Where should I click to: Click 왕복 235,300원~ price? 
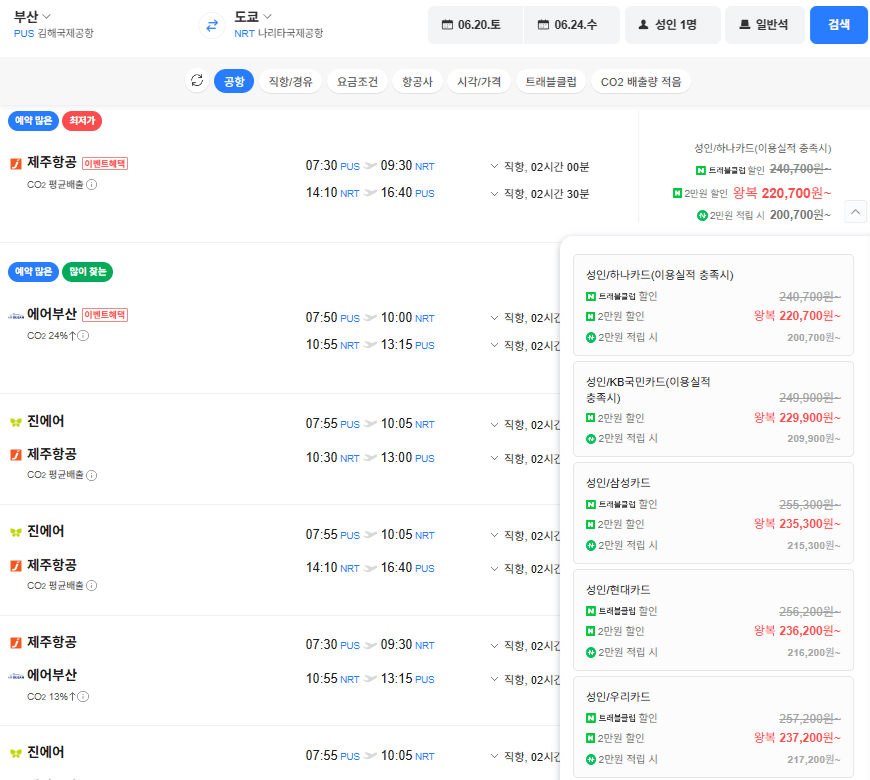click(797, 524)
